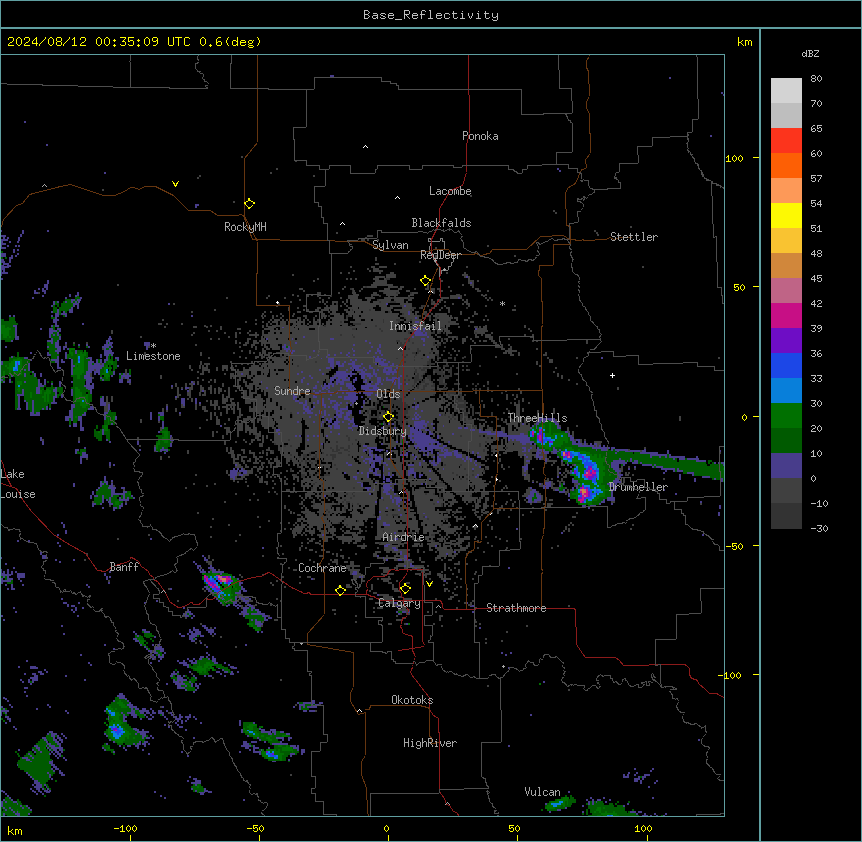Click the yellow diamond marker above Calgary label
The height and width of the screenshot is (842, 862).
[x=405, y=589]
